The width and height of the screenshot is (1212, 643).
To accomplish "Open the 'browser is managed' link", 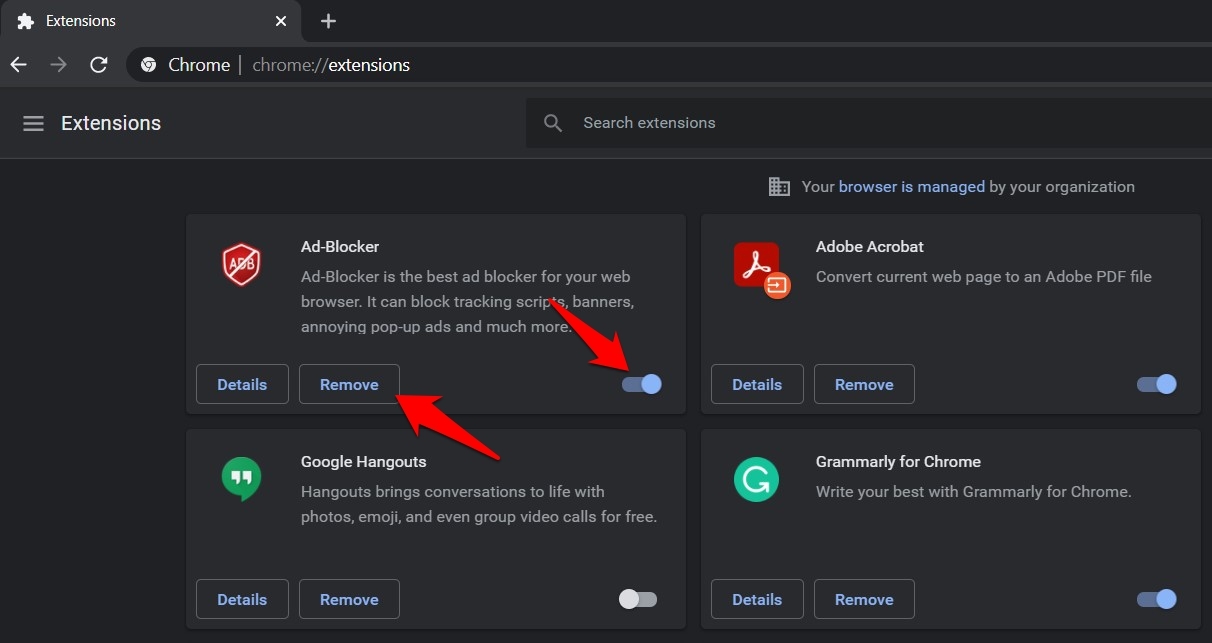I will (912, 186).
